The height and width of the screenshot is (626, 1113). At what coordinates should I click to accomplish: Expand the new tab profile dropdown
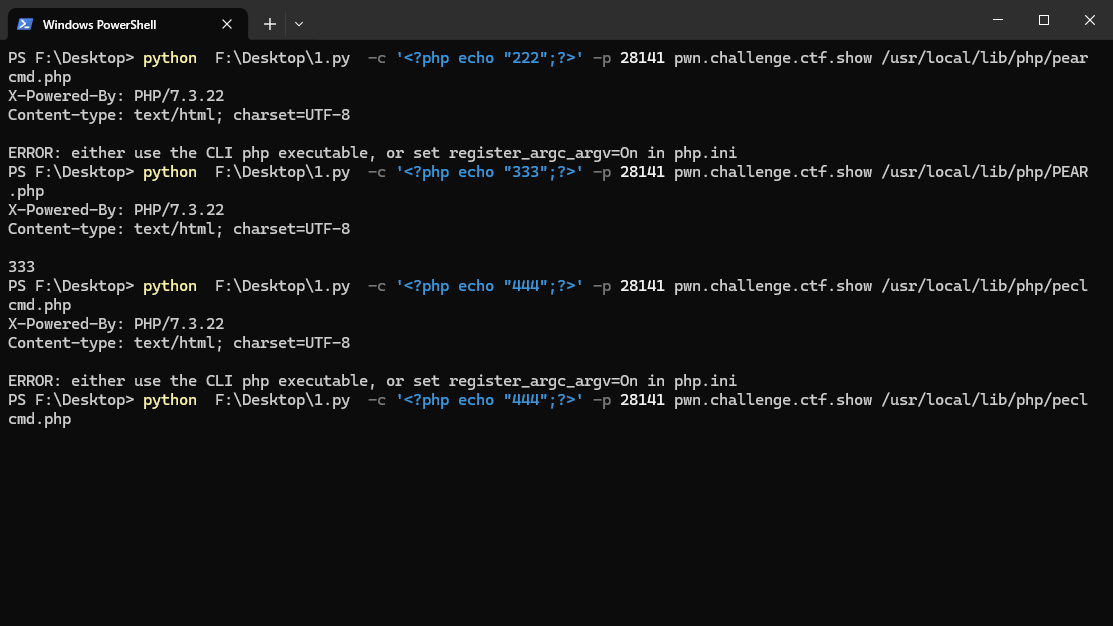point(299,24)
